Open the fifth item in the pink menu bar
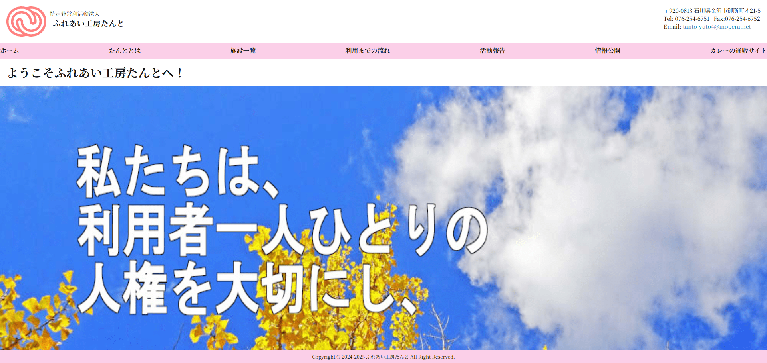 [x=493, y=51]
